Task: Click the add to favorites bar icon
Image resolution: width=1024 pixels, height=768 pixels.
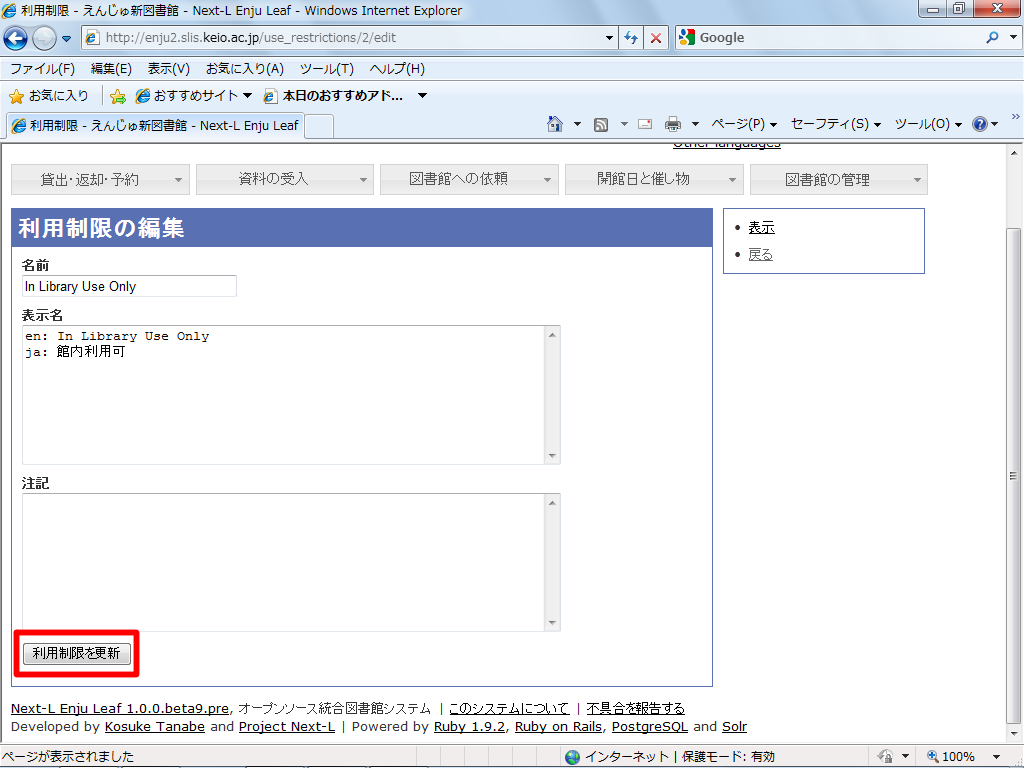Action: click(118, 97)
